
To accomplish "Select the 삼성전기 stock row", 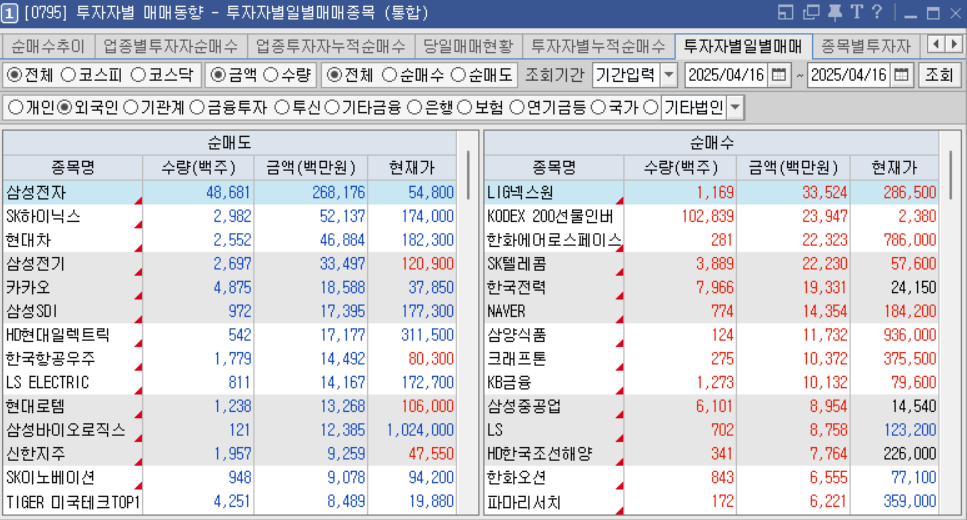I will tap(229, 264).
